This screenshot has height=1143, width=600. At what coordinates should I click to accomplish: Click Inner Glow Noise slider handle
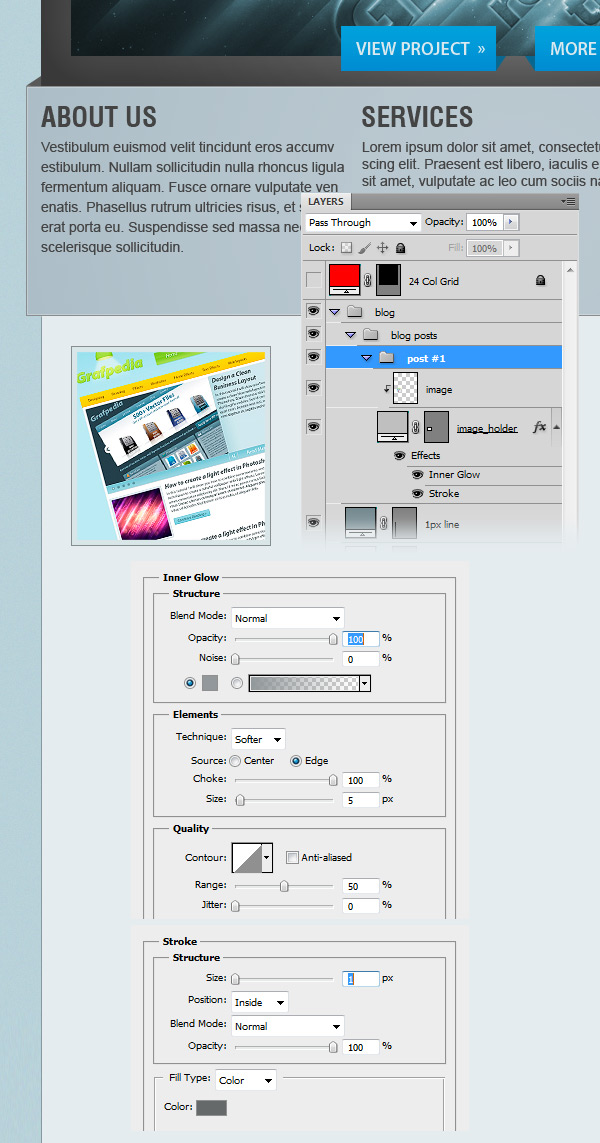coord(235,660)
